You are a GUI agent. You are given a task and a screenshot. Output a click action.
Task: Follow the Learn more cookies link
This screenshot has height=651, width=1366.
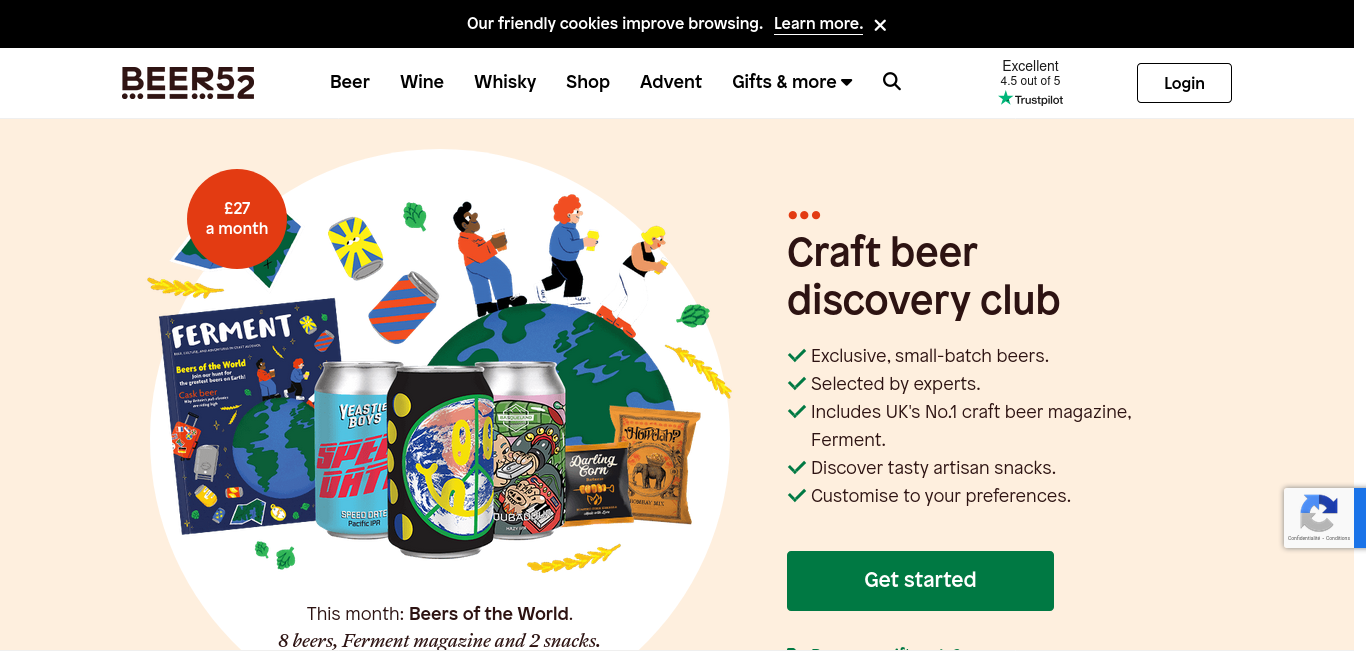point(818,24)
